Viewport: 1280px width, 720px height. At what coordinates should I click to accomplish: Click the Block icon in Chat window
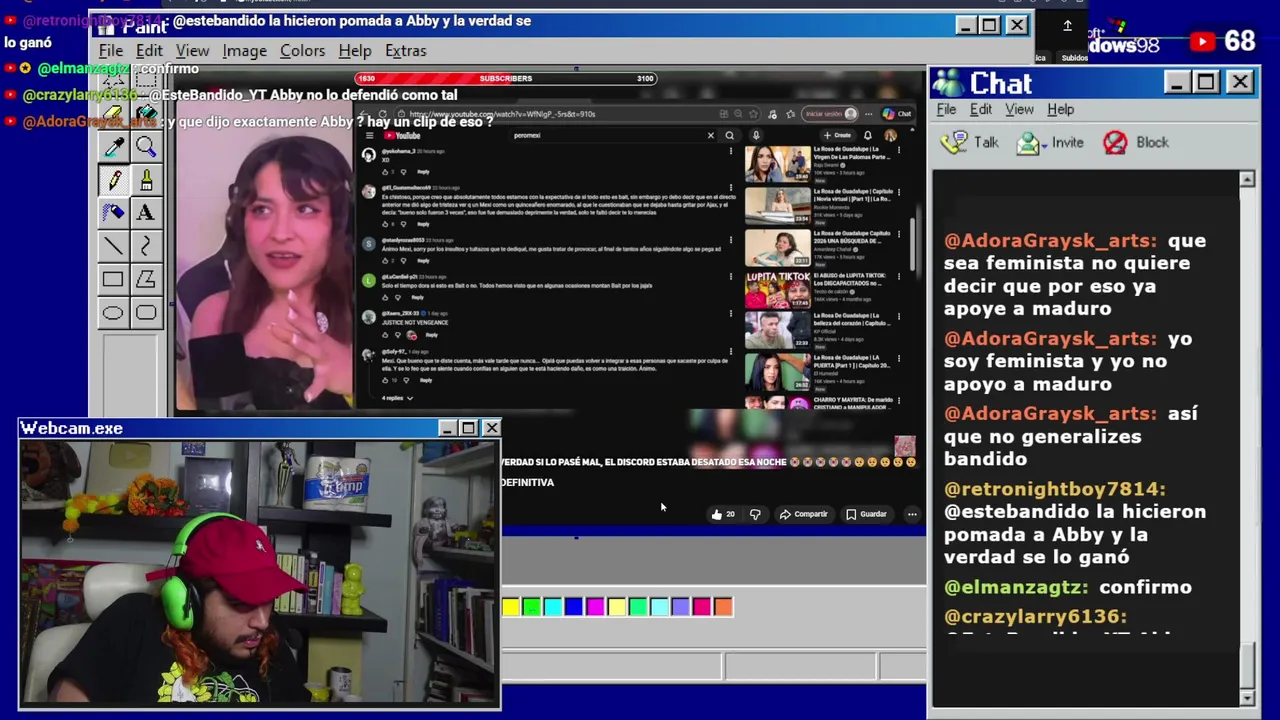(1115, 143)
